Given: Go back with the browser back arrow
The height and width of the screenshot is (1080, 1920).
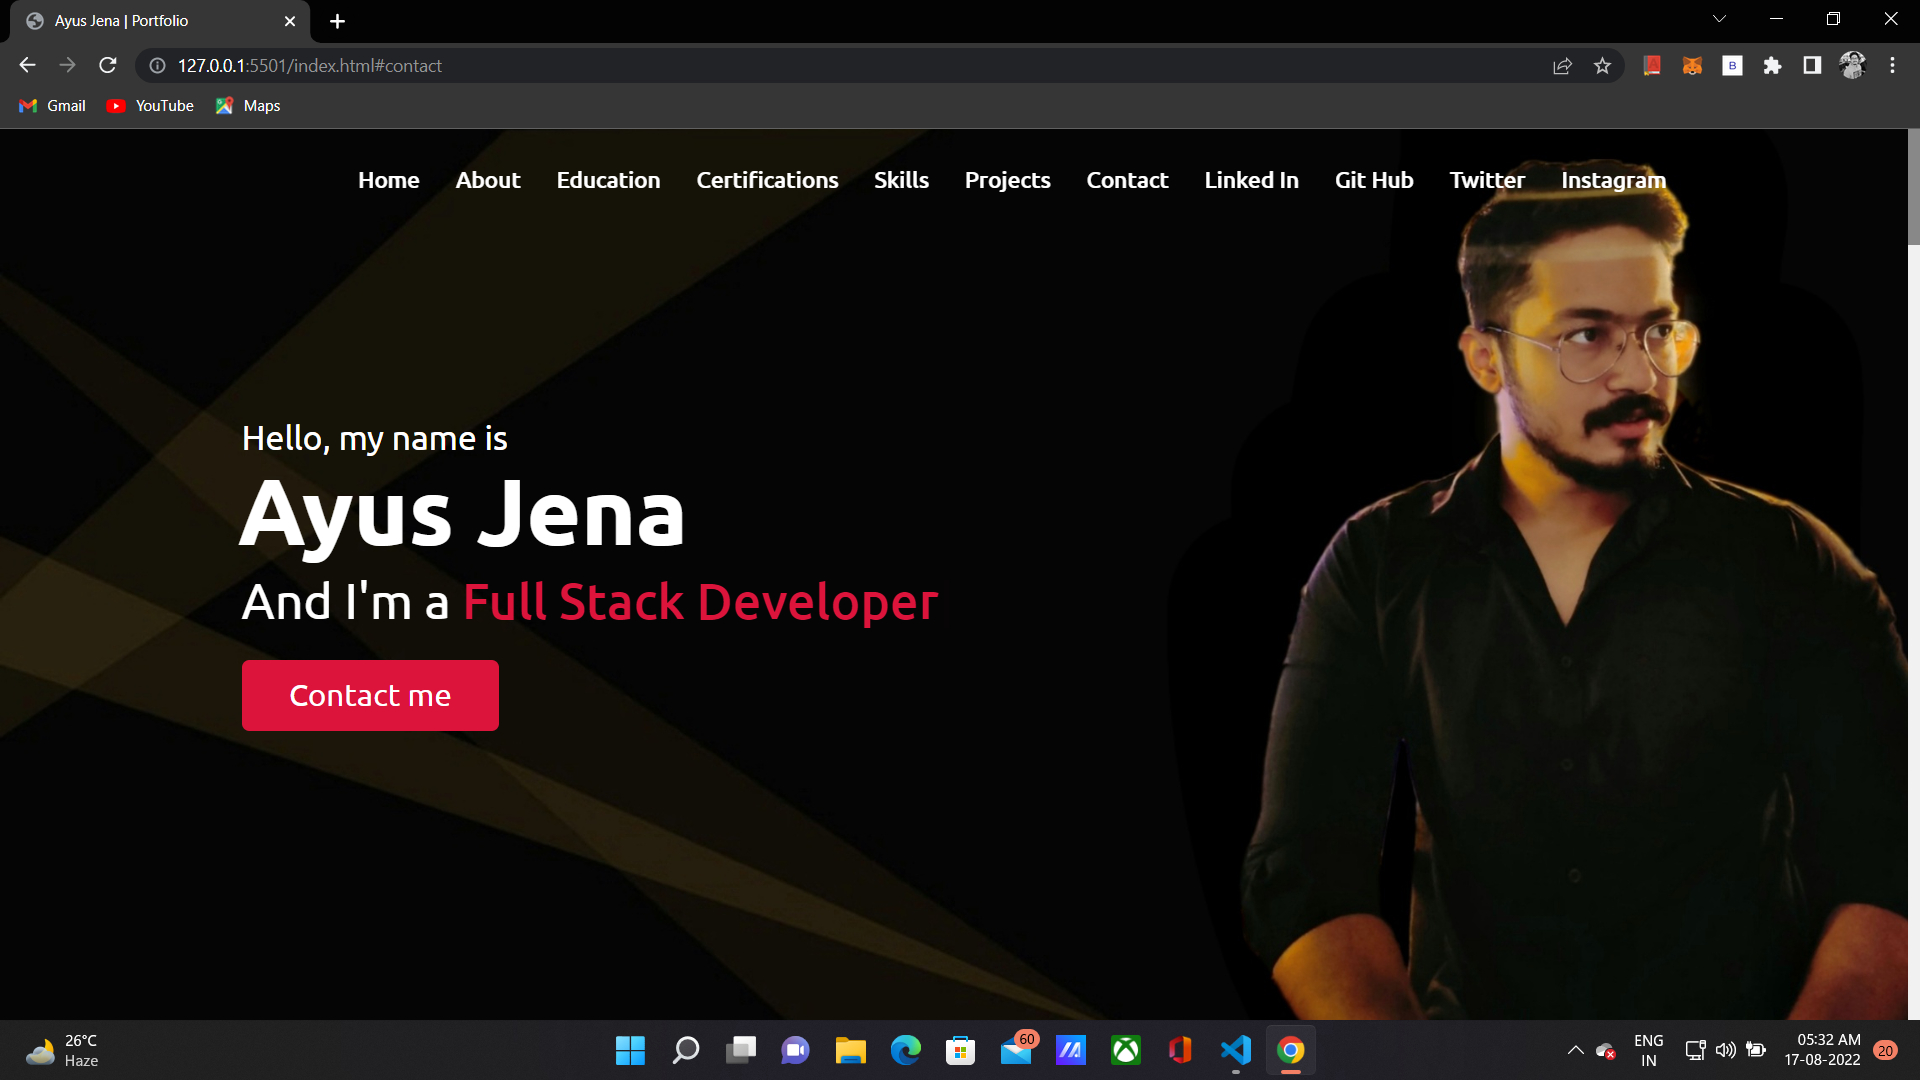Looking at the screenshot, I should coord(27,65).
